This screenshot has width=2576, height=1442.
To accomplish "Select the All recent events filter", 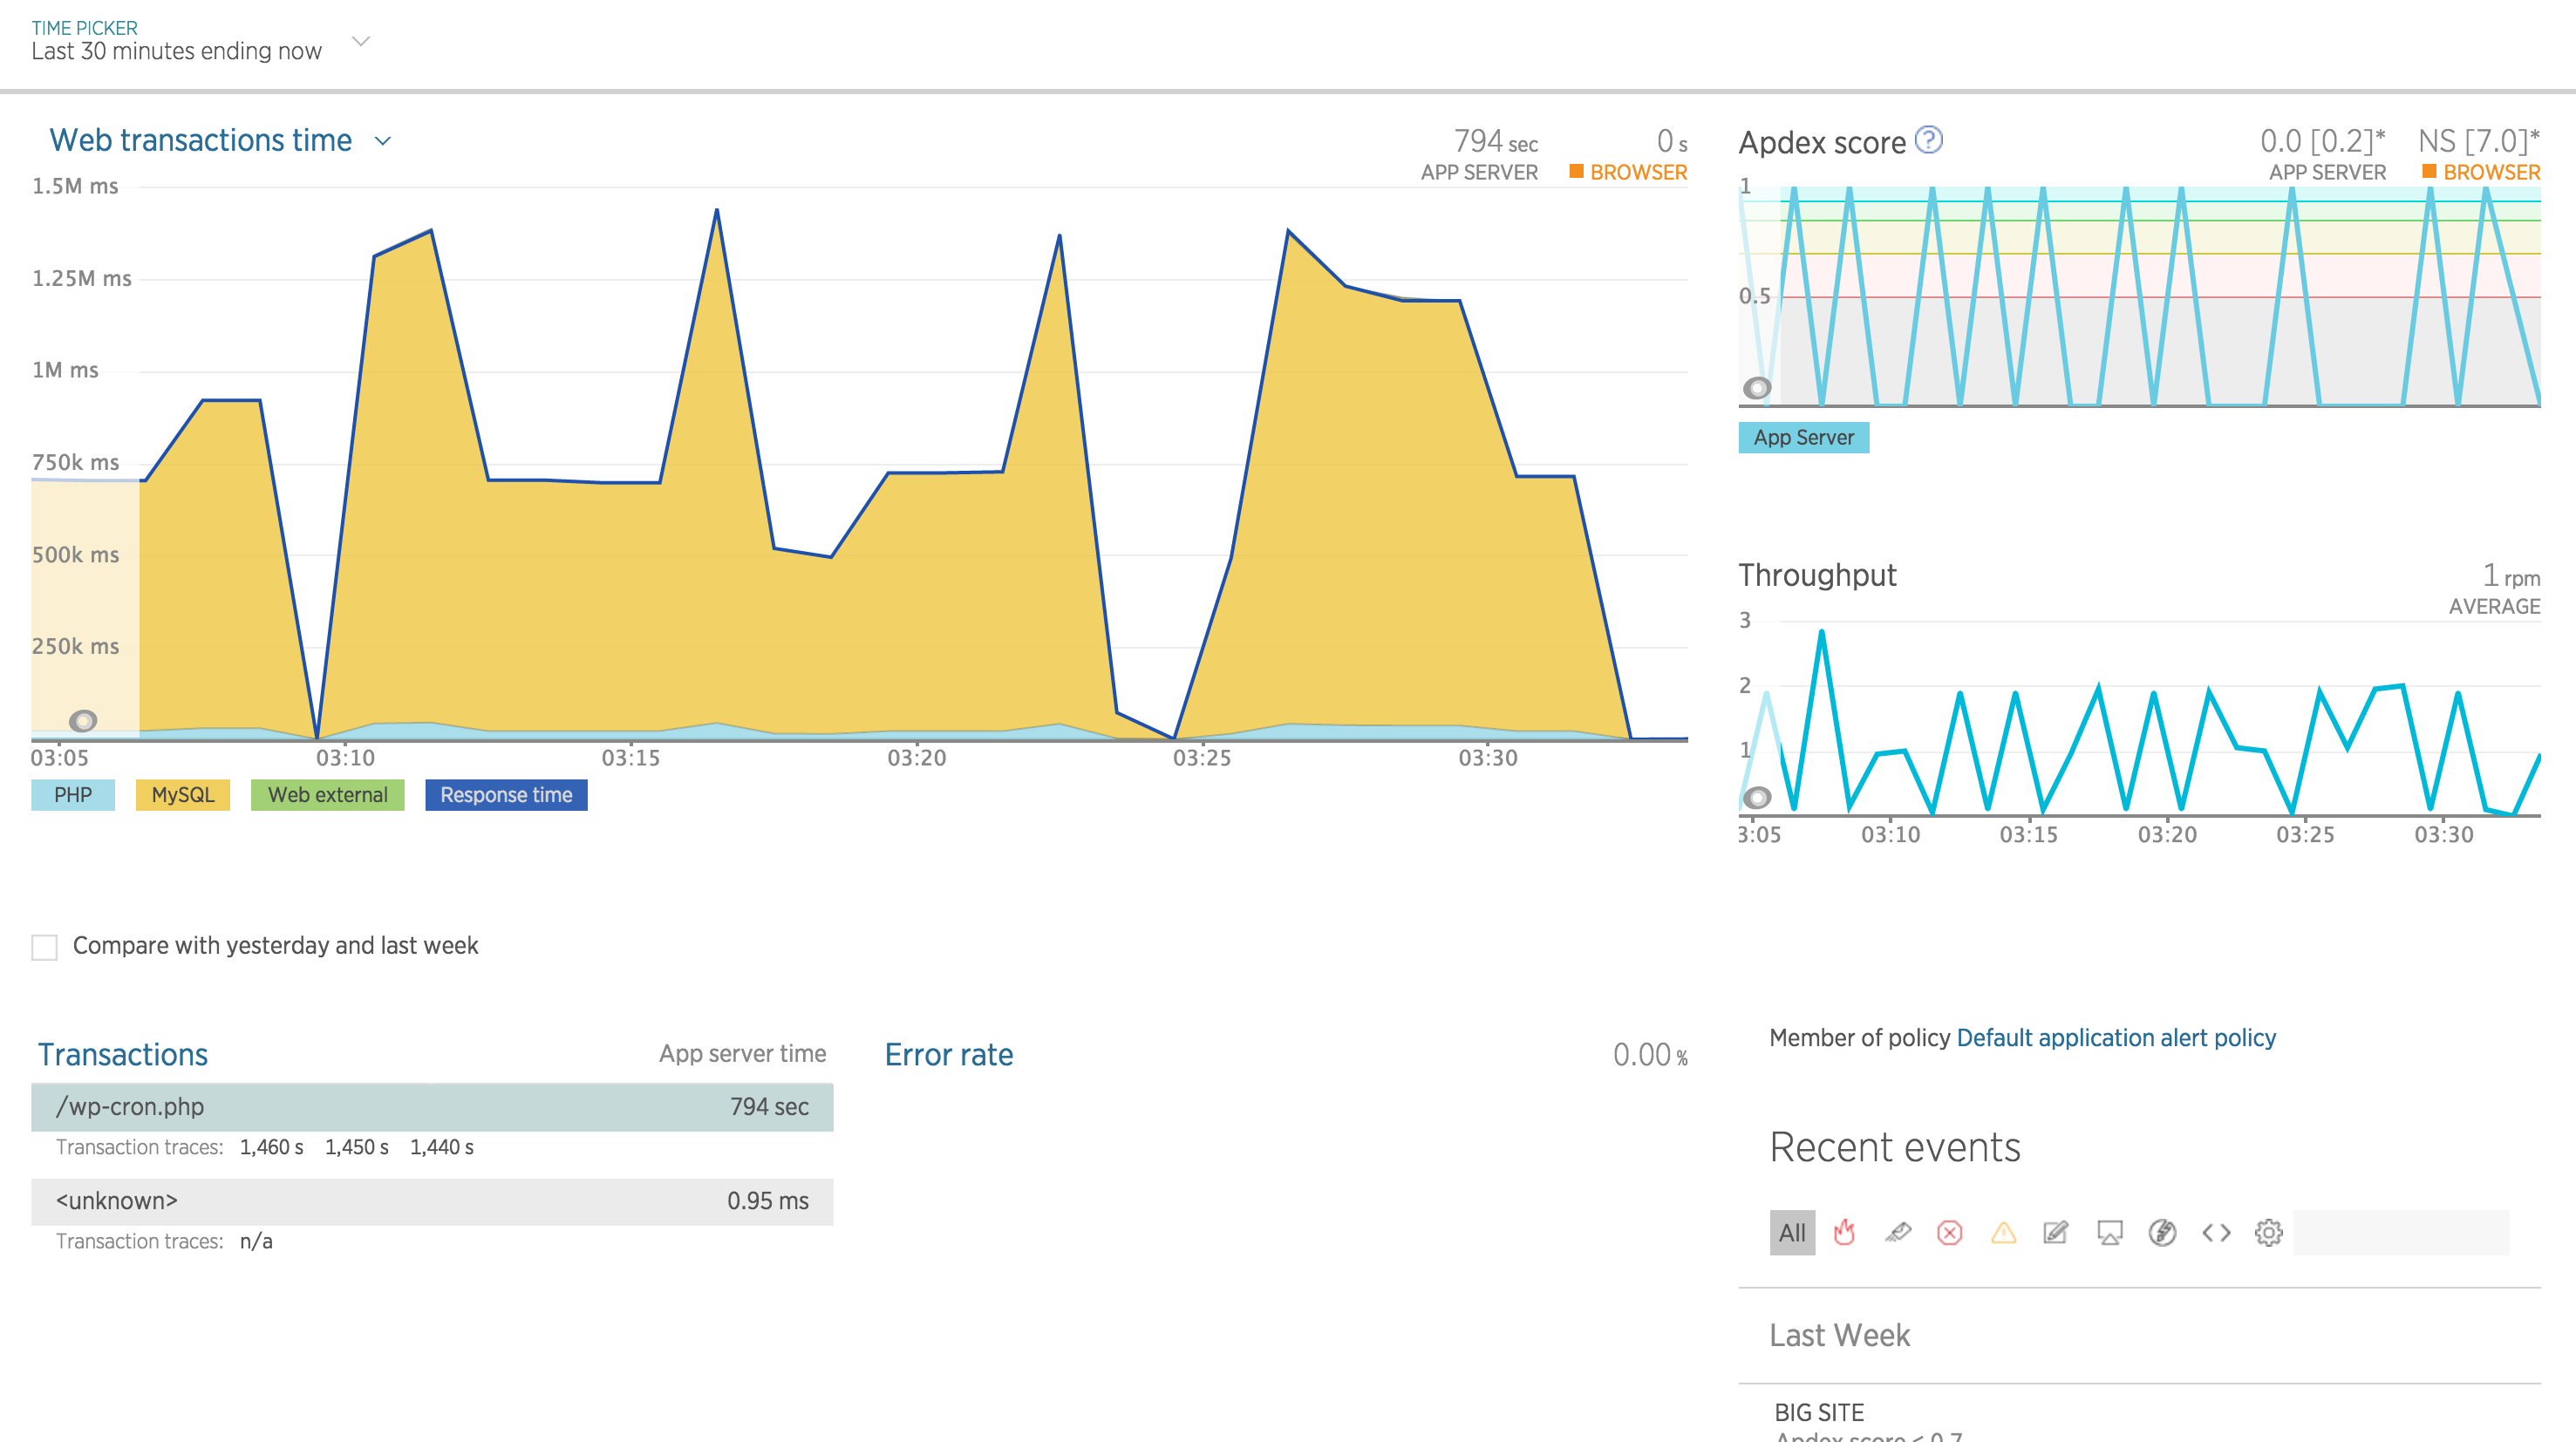I will pos(1792,1232).
